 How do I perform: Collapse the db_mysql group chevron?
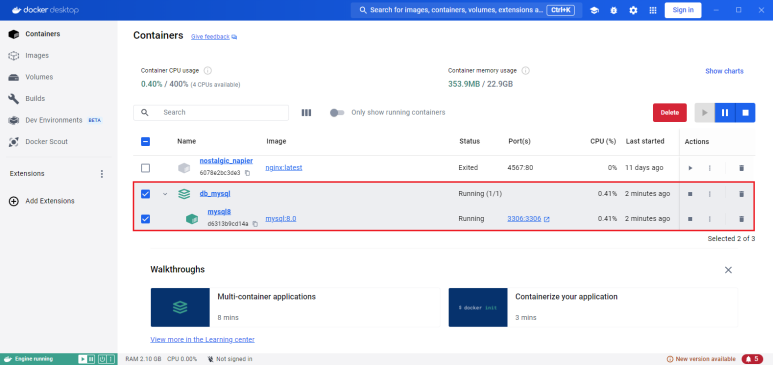165,194
